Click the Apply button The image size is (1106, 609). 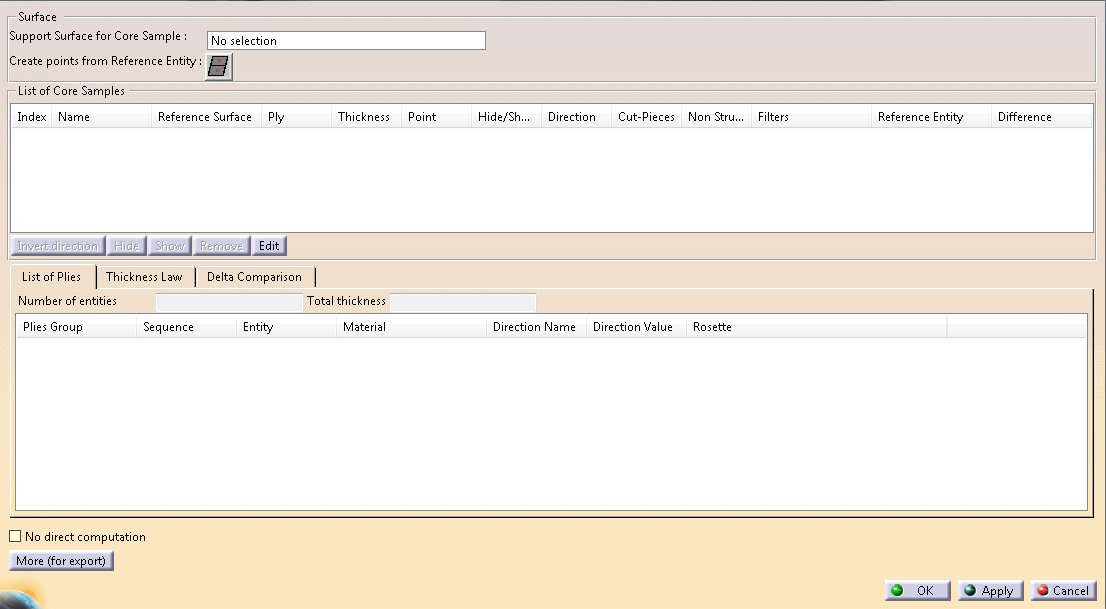[989, 591]
